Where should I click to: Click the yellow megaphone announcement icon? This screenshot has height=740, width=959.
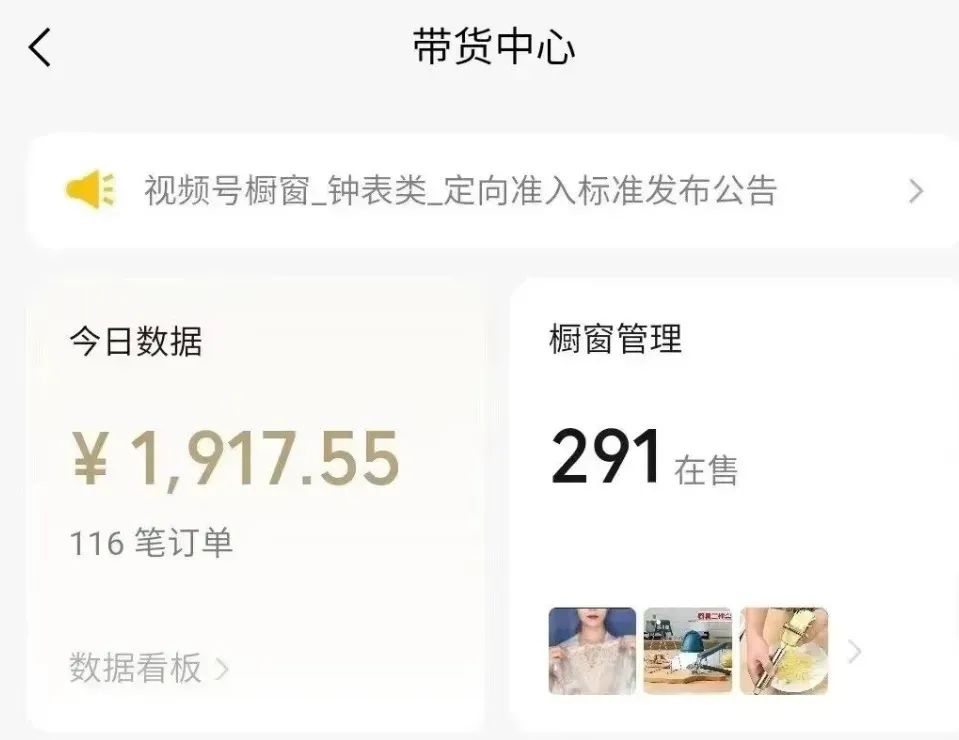tap(90, 190)
